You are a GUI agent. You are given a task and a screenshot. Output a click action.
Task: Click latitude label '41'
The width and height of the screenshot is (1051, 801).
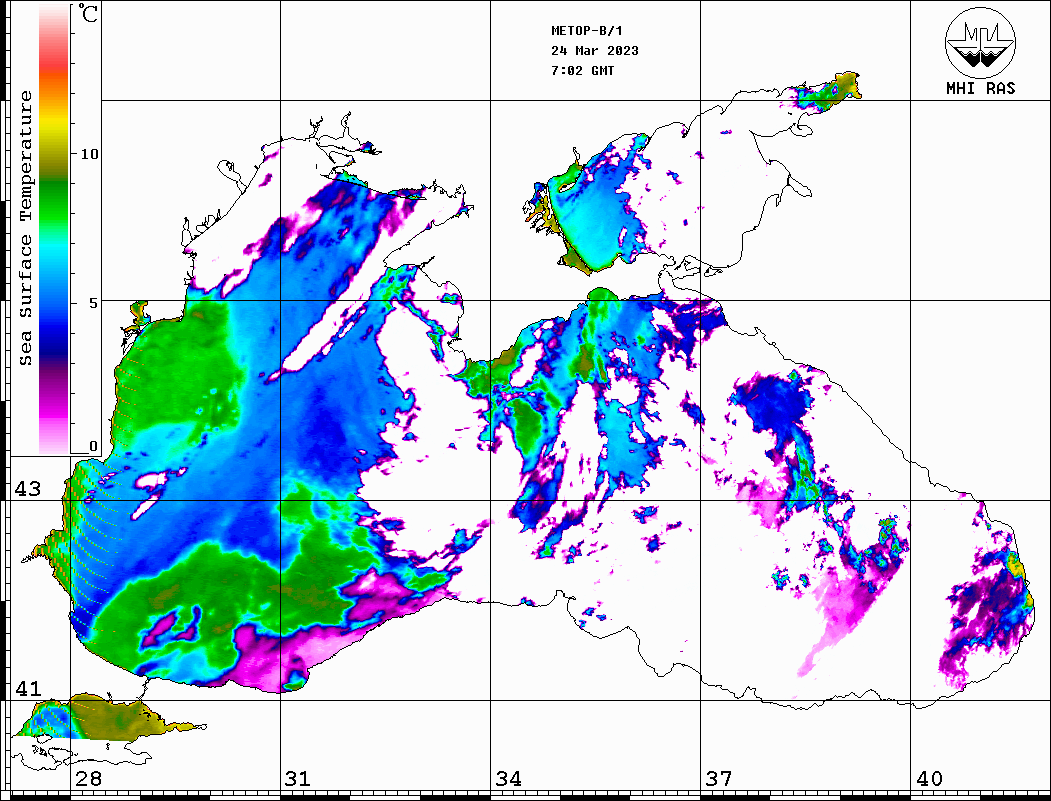pyautogui.click(x=28, y=688)
